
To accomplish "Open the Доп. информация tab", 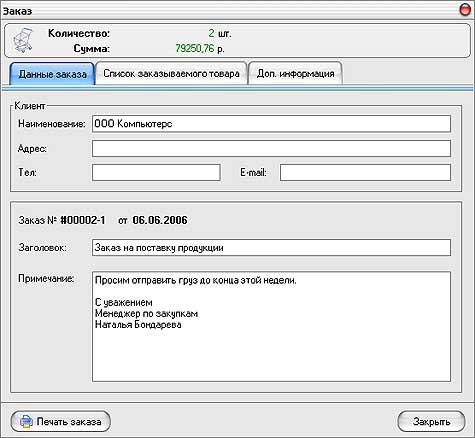I will (295, 73).
